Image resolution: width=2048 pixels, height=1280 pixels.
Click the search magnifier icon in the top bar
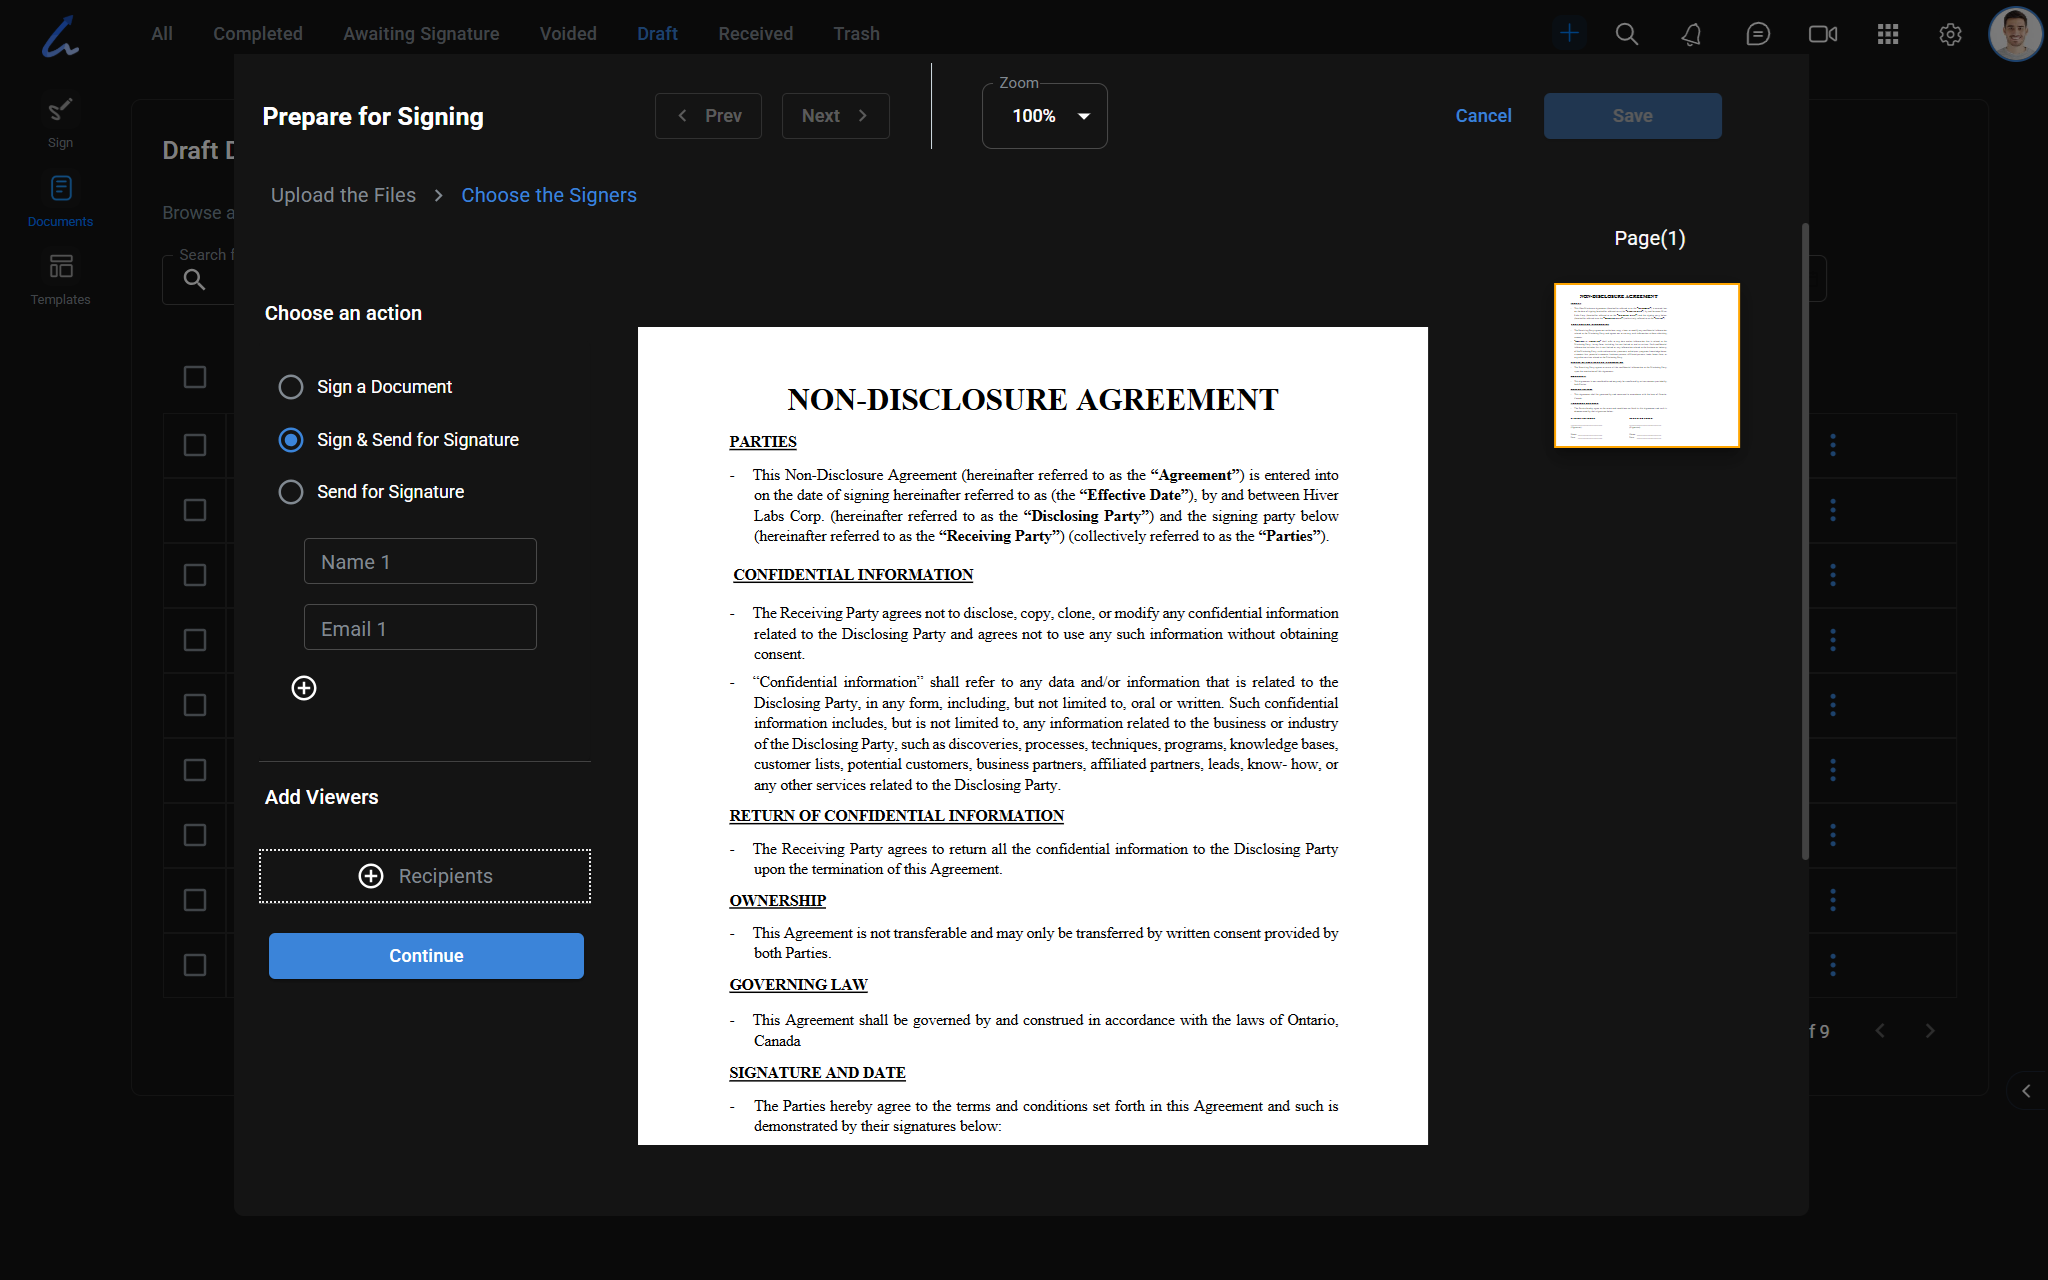[1627, 34]
